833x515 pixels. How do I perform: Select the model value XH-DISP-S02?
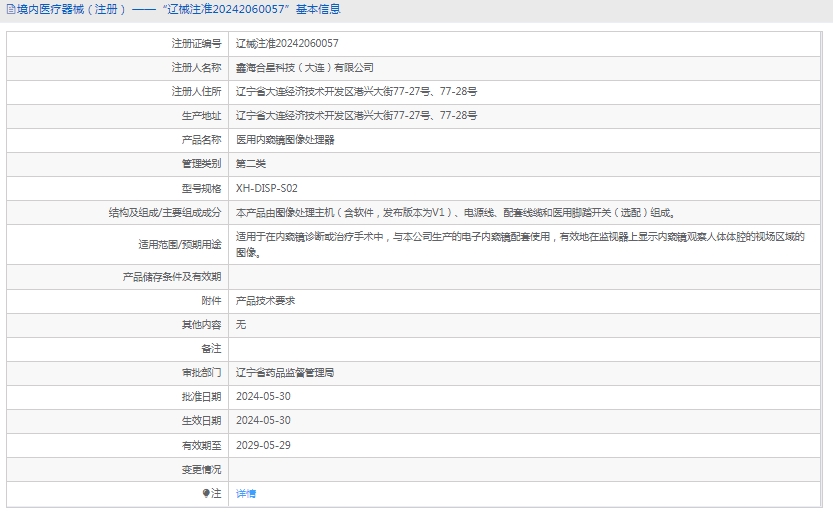coord(266,188)
